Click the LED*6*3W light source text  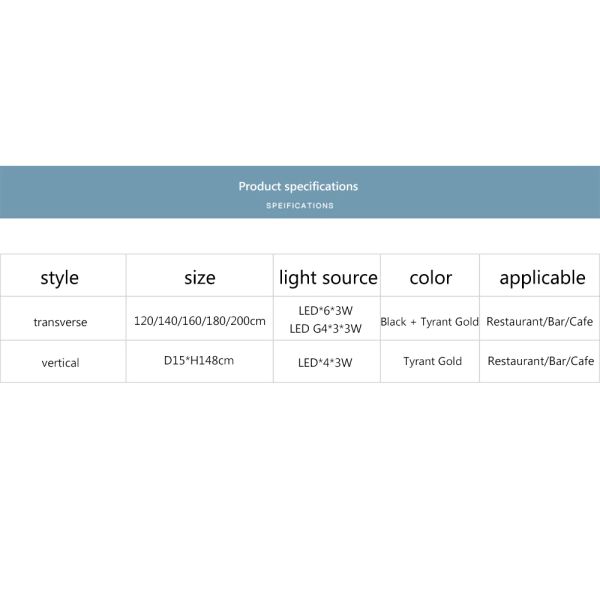[326, 311]
